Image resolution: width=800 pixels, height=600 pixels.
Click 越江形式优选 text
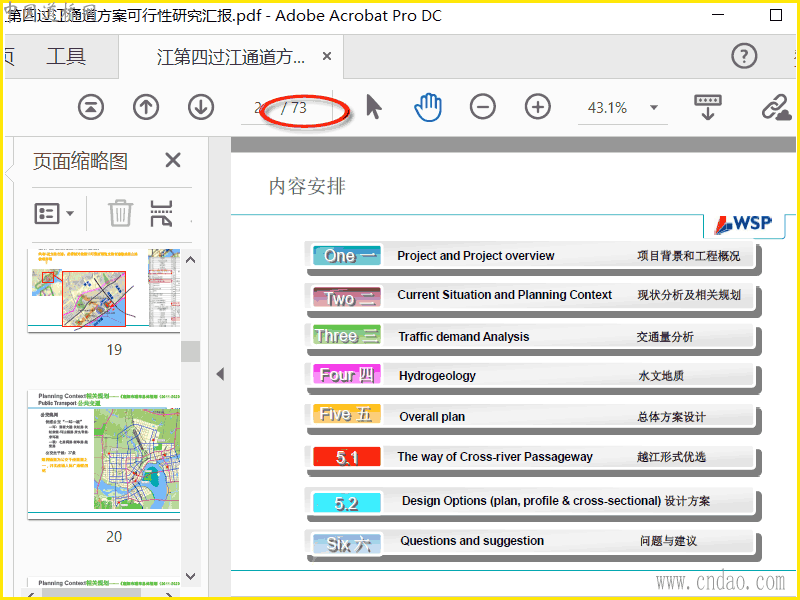[671, 457]
